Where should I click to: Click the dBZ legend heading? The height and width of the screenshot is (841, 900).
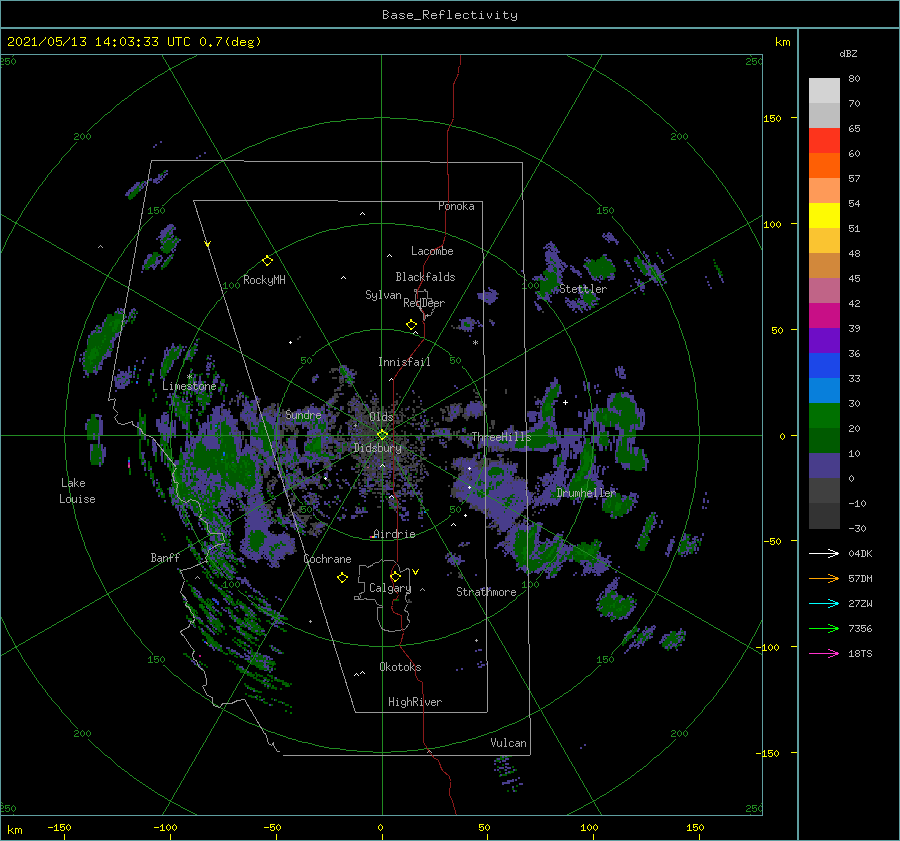[848, 53]
